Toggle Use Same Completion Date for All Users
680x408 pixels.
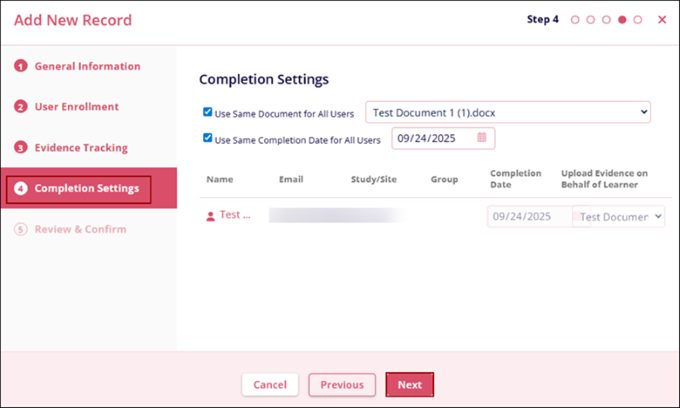(x=207, y=139)
